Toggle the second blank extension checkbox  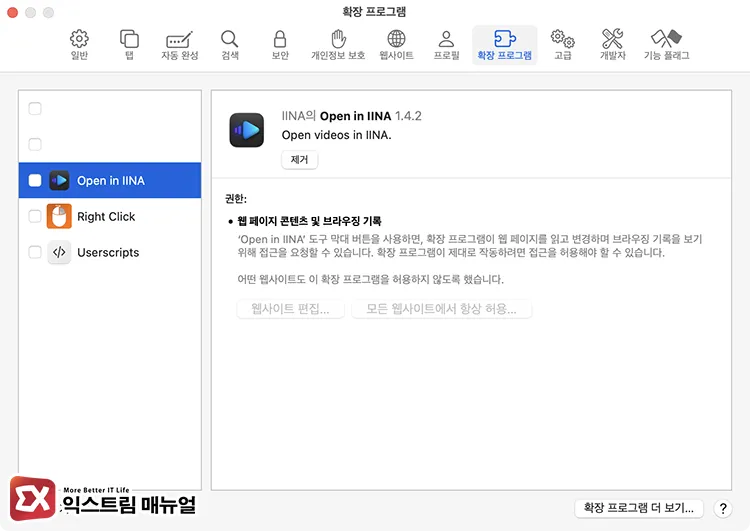[x=35, y=144]
